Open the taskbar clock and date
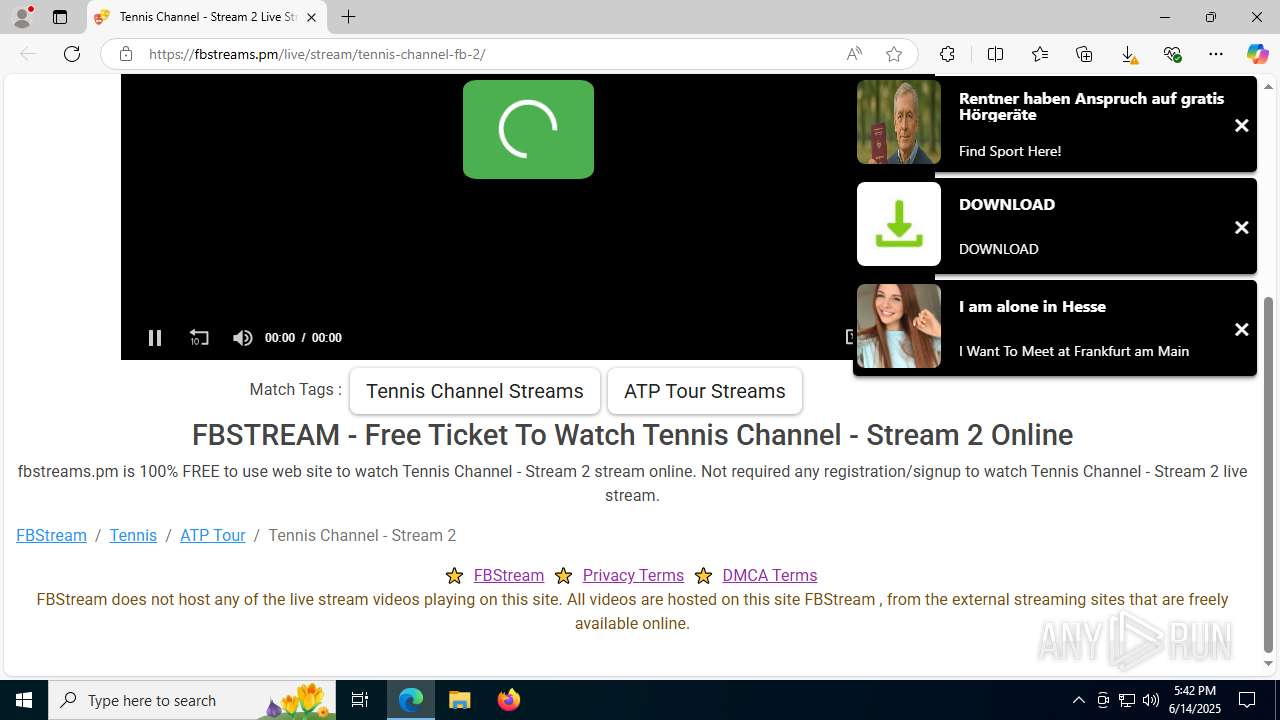The image size is (1280, 720). [x=1195, y=700]
